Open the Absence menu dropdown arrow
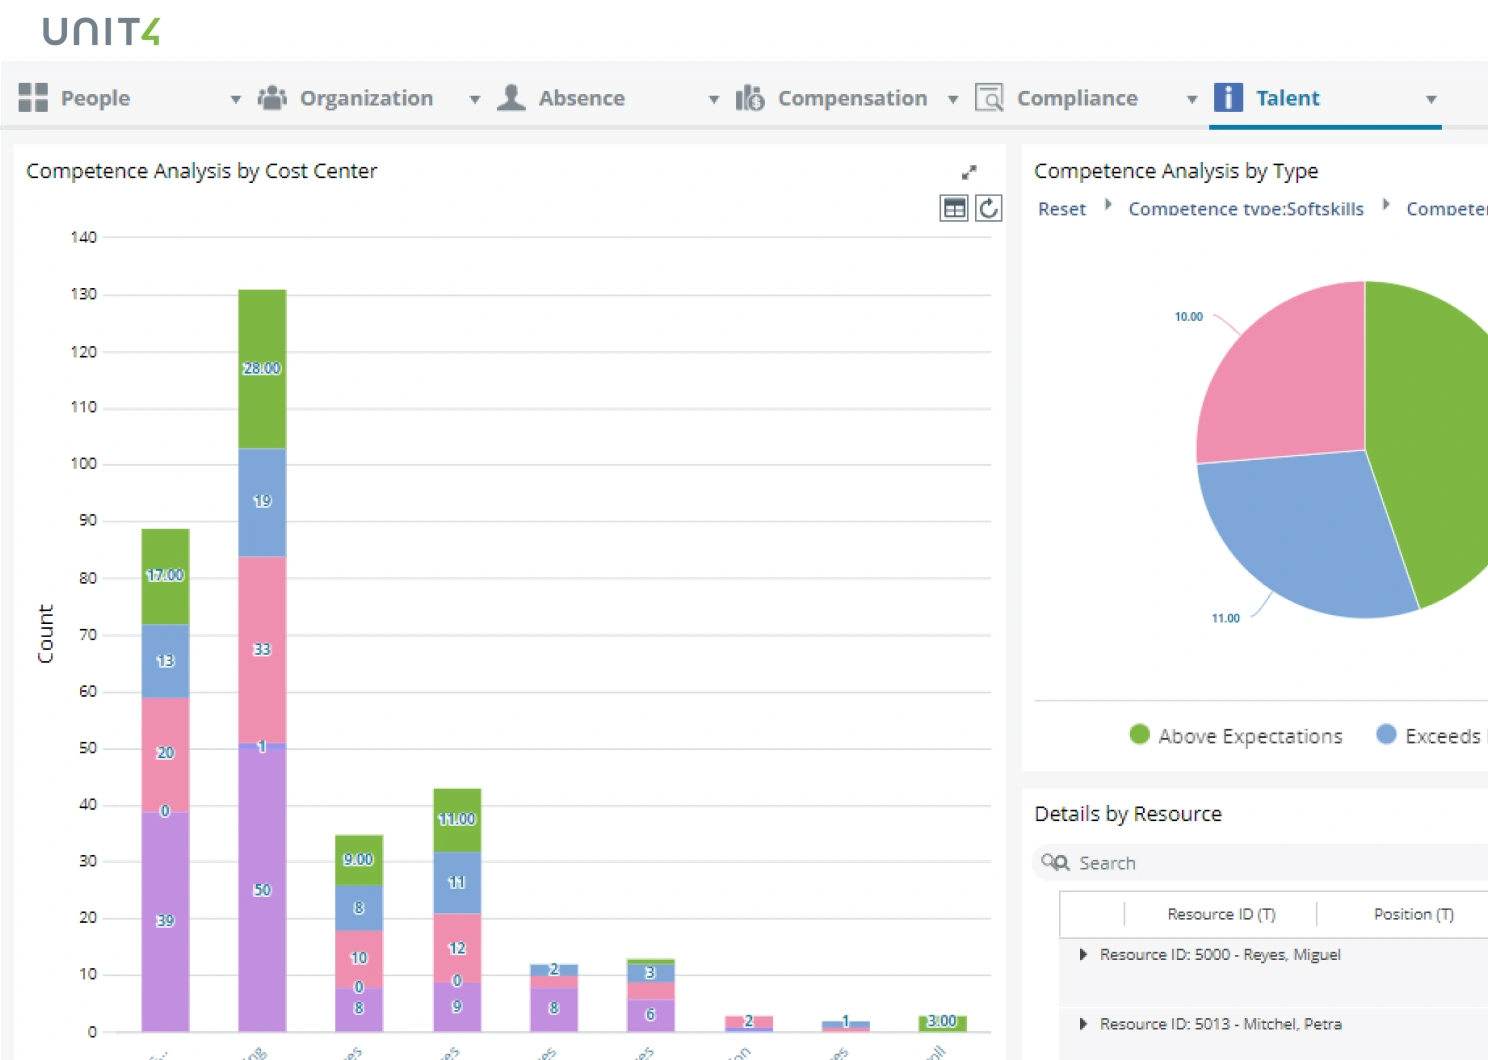The width and height of the screenshot is (1488, 1060). tap(714, 99)
